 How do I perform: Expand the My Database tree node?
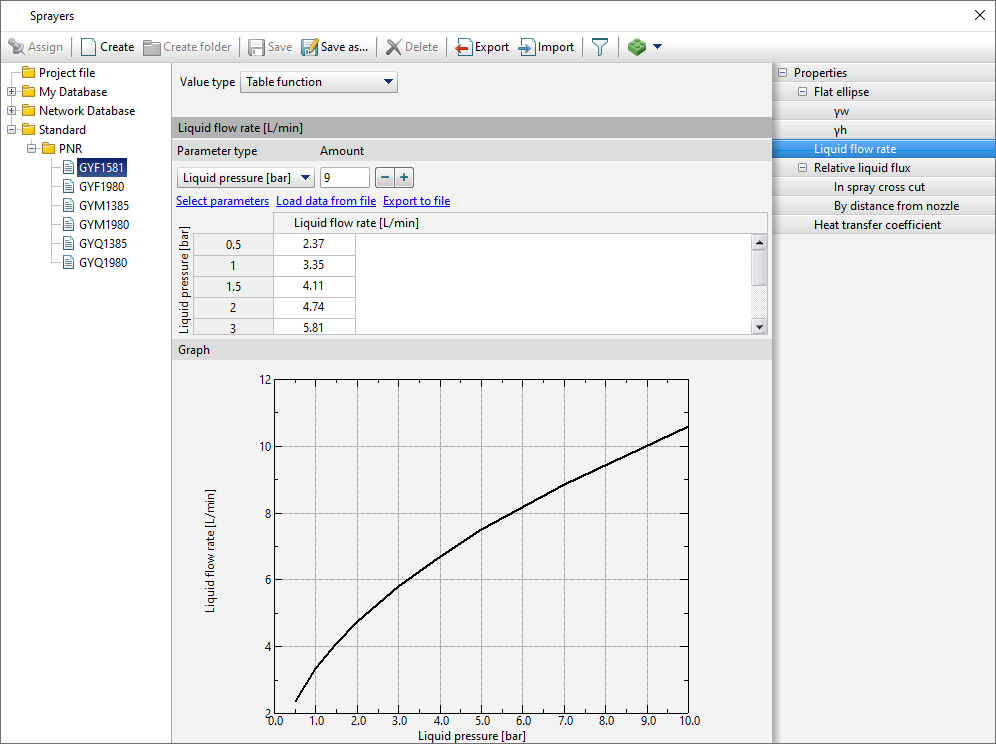click(12, 92)
